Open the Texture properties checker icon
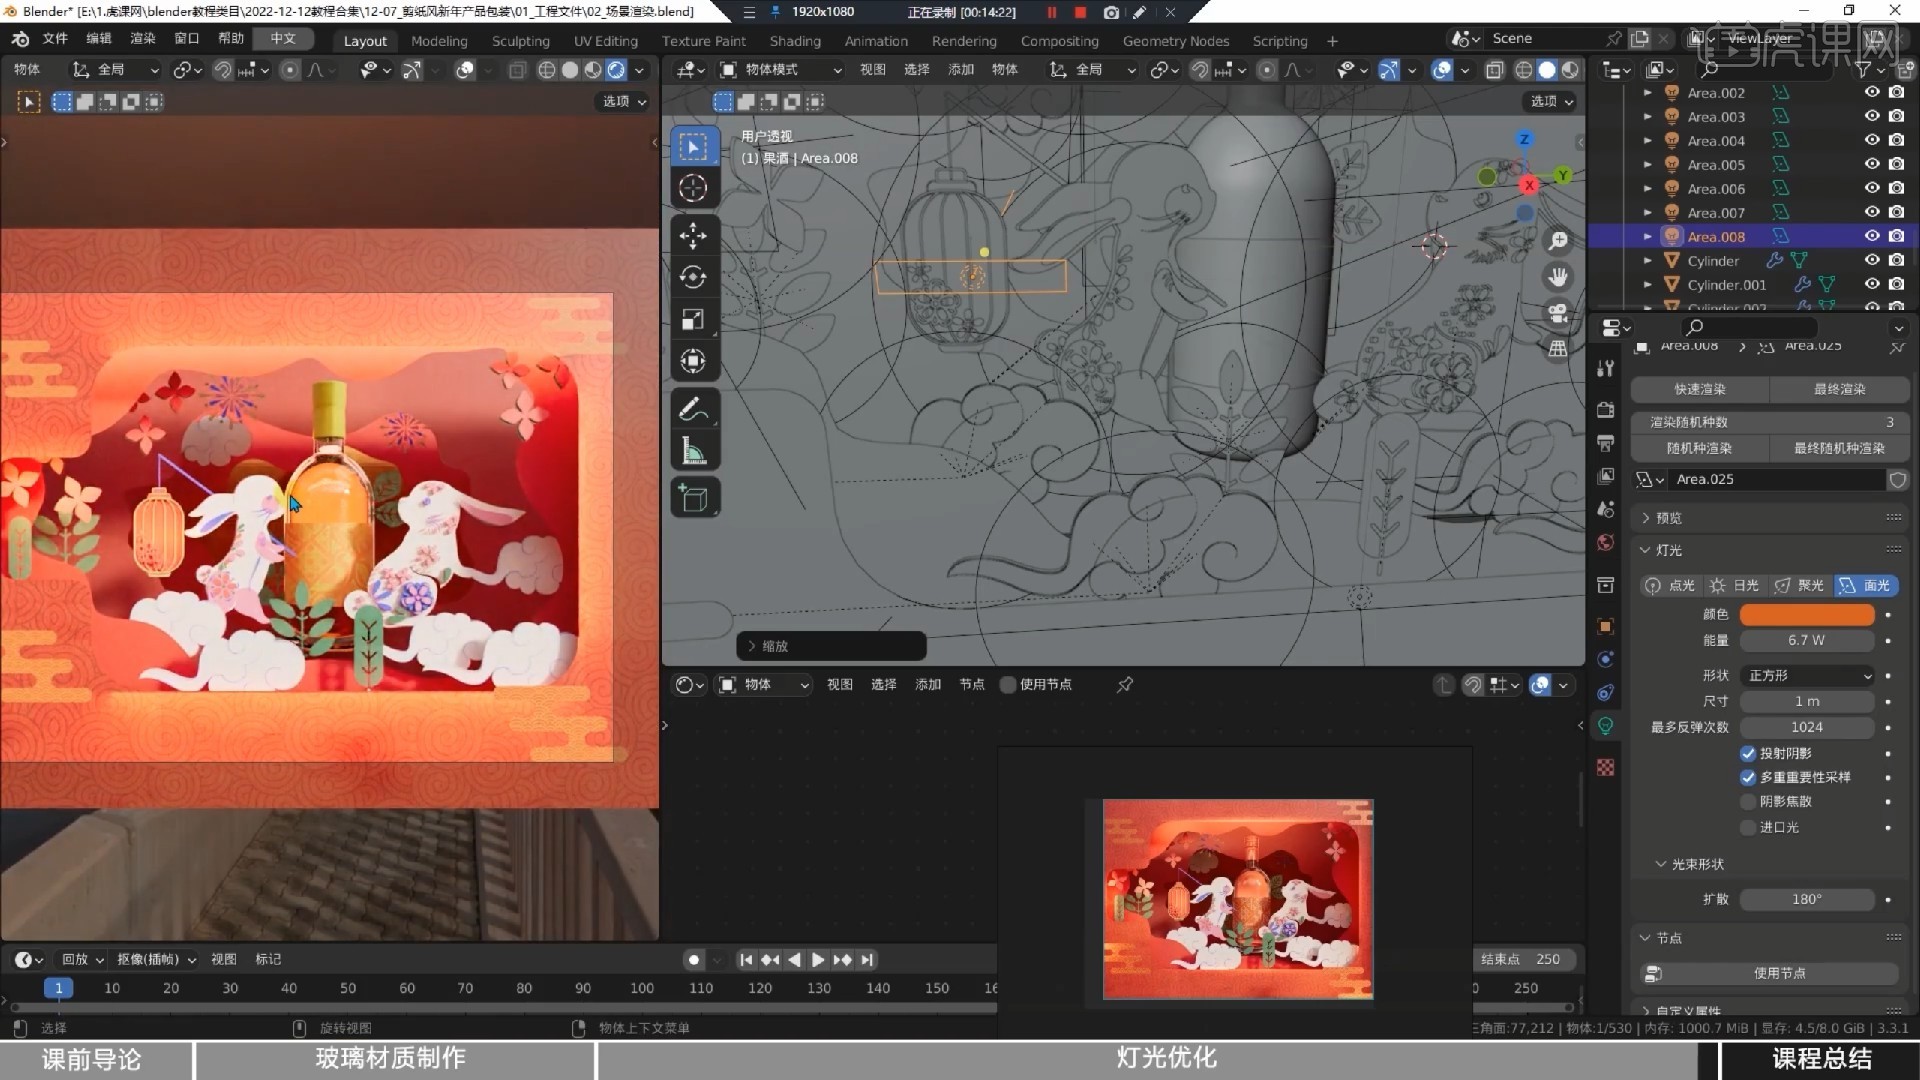 pos(1606,767)
